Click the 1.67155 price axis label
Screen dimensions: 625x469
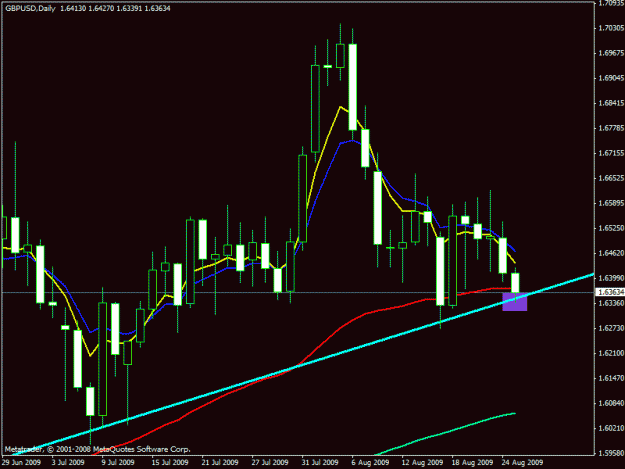point(611,153)
